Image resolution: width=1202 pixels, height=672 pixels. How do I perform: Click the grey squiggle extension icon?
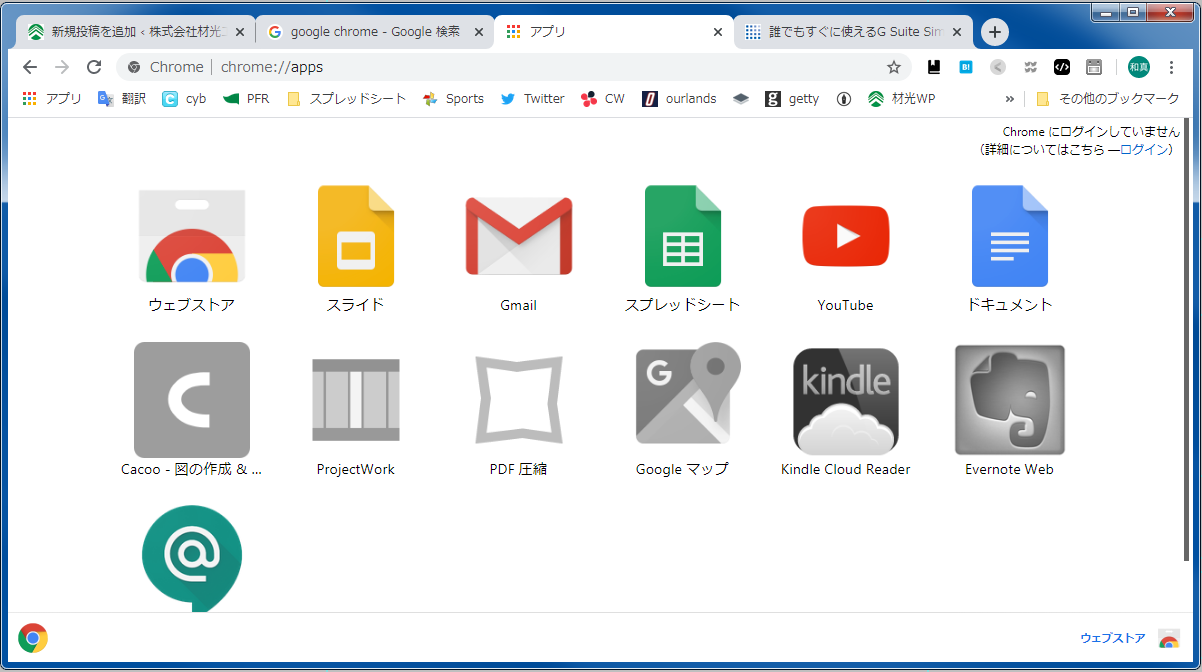pos(1030,67)
